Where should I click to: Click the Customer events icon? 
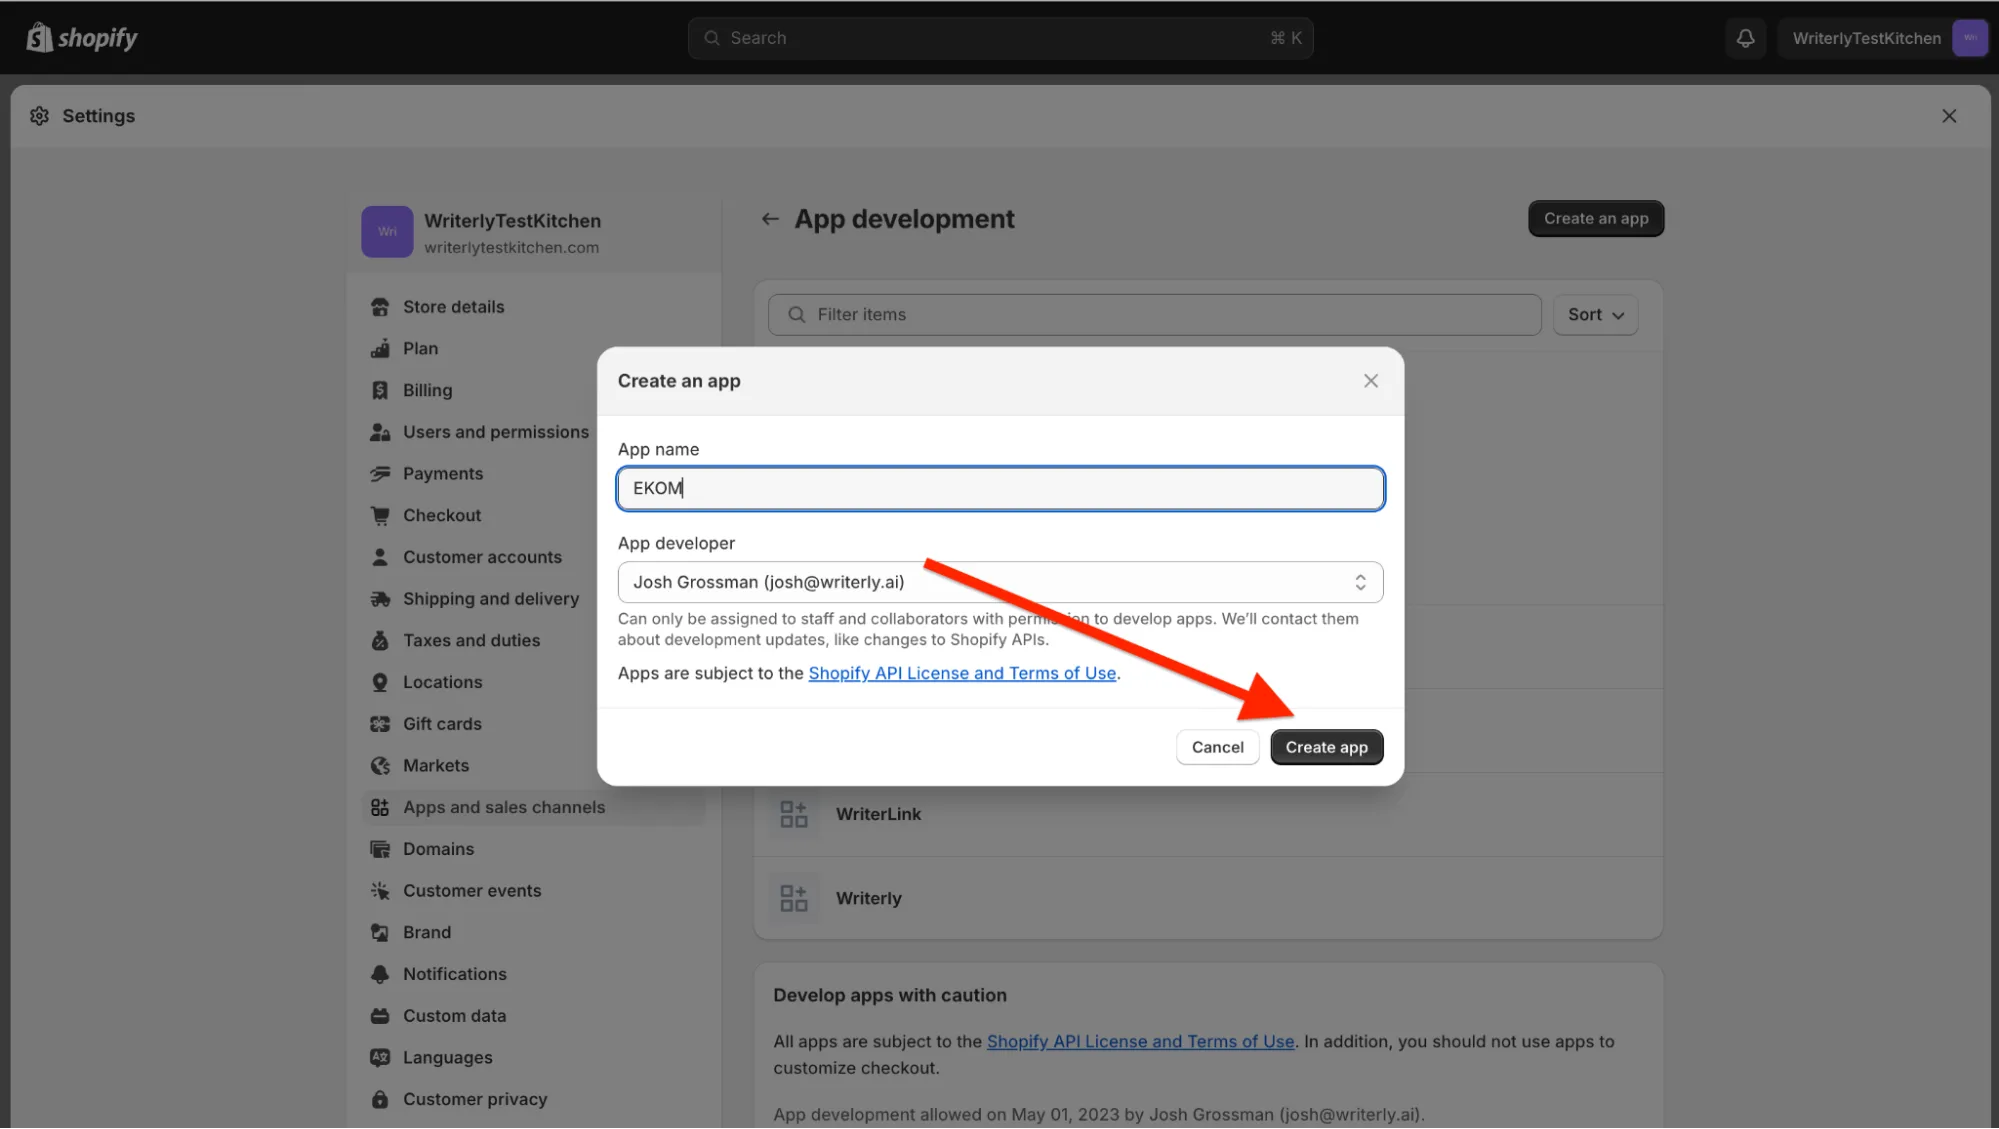coord(380,891)
